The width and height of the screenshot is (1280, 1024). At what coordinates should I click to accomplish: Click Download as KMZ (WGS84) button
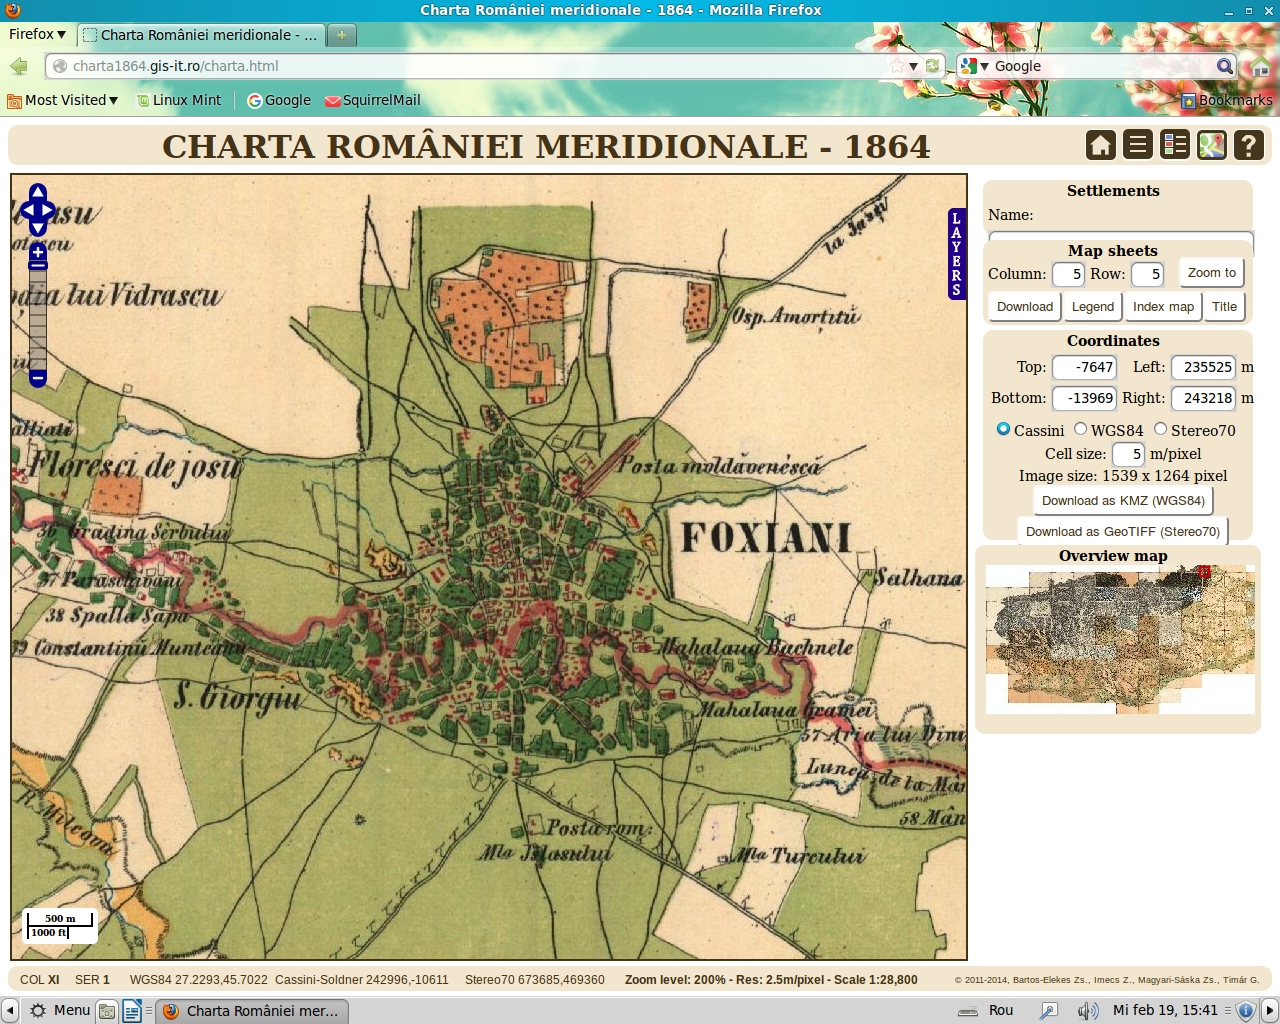(1123, 501)
